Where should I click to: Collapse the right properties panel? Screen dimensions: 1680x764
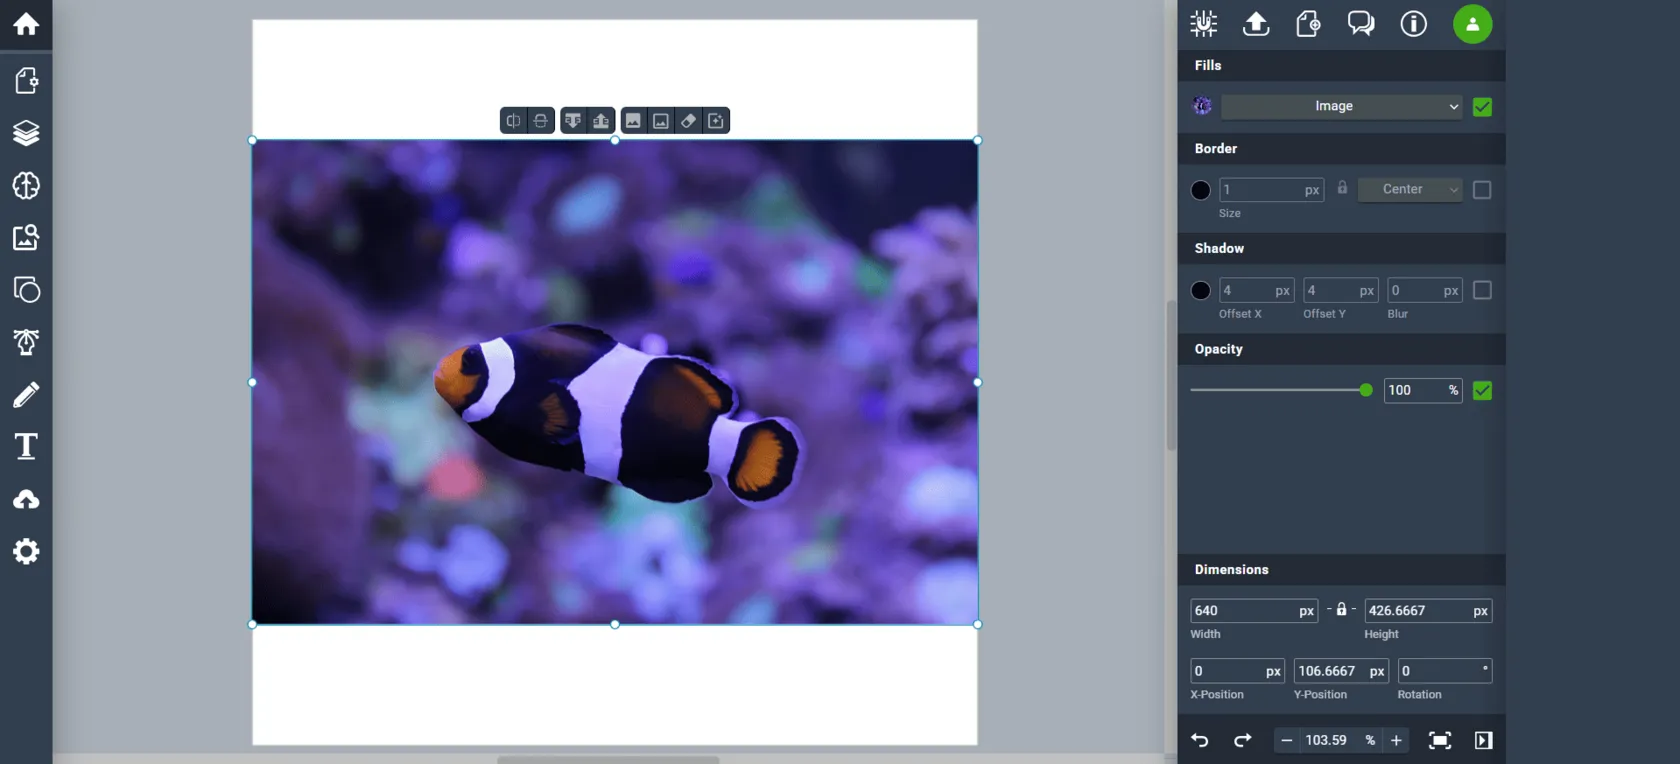[1483, 741]
